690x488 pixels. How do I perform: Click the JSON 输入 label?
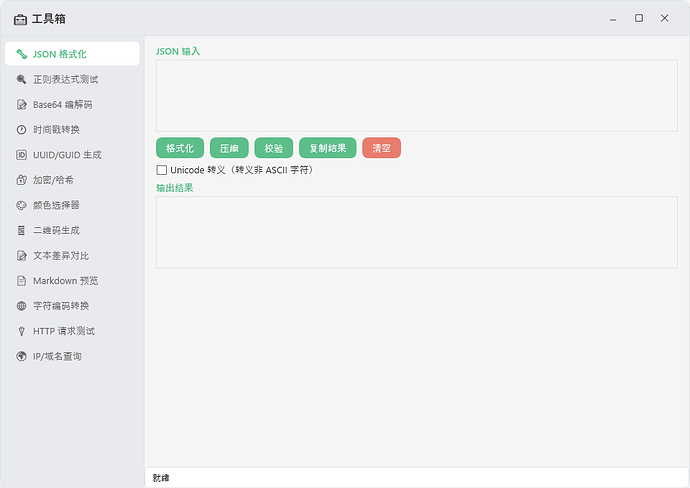(178, 51)
